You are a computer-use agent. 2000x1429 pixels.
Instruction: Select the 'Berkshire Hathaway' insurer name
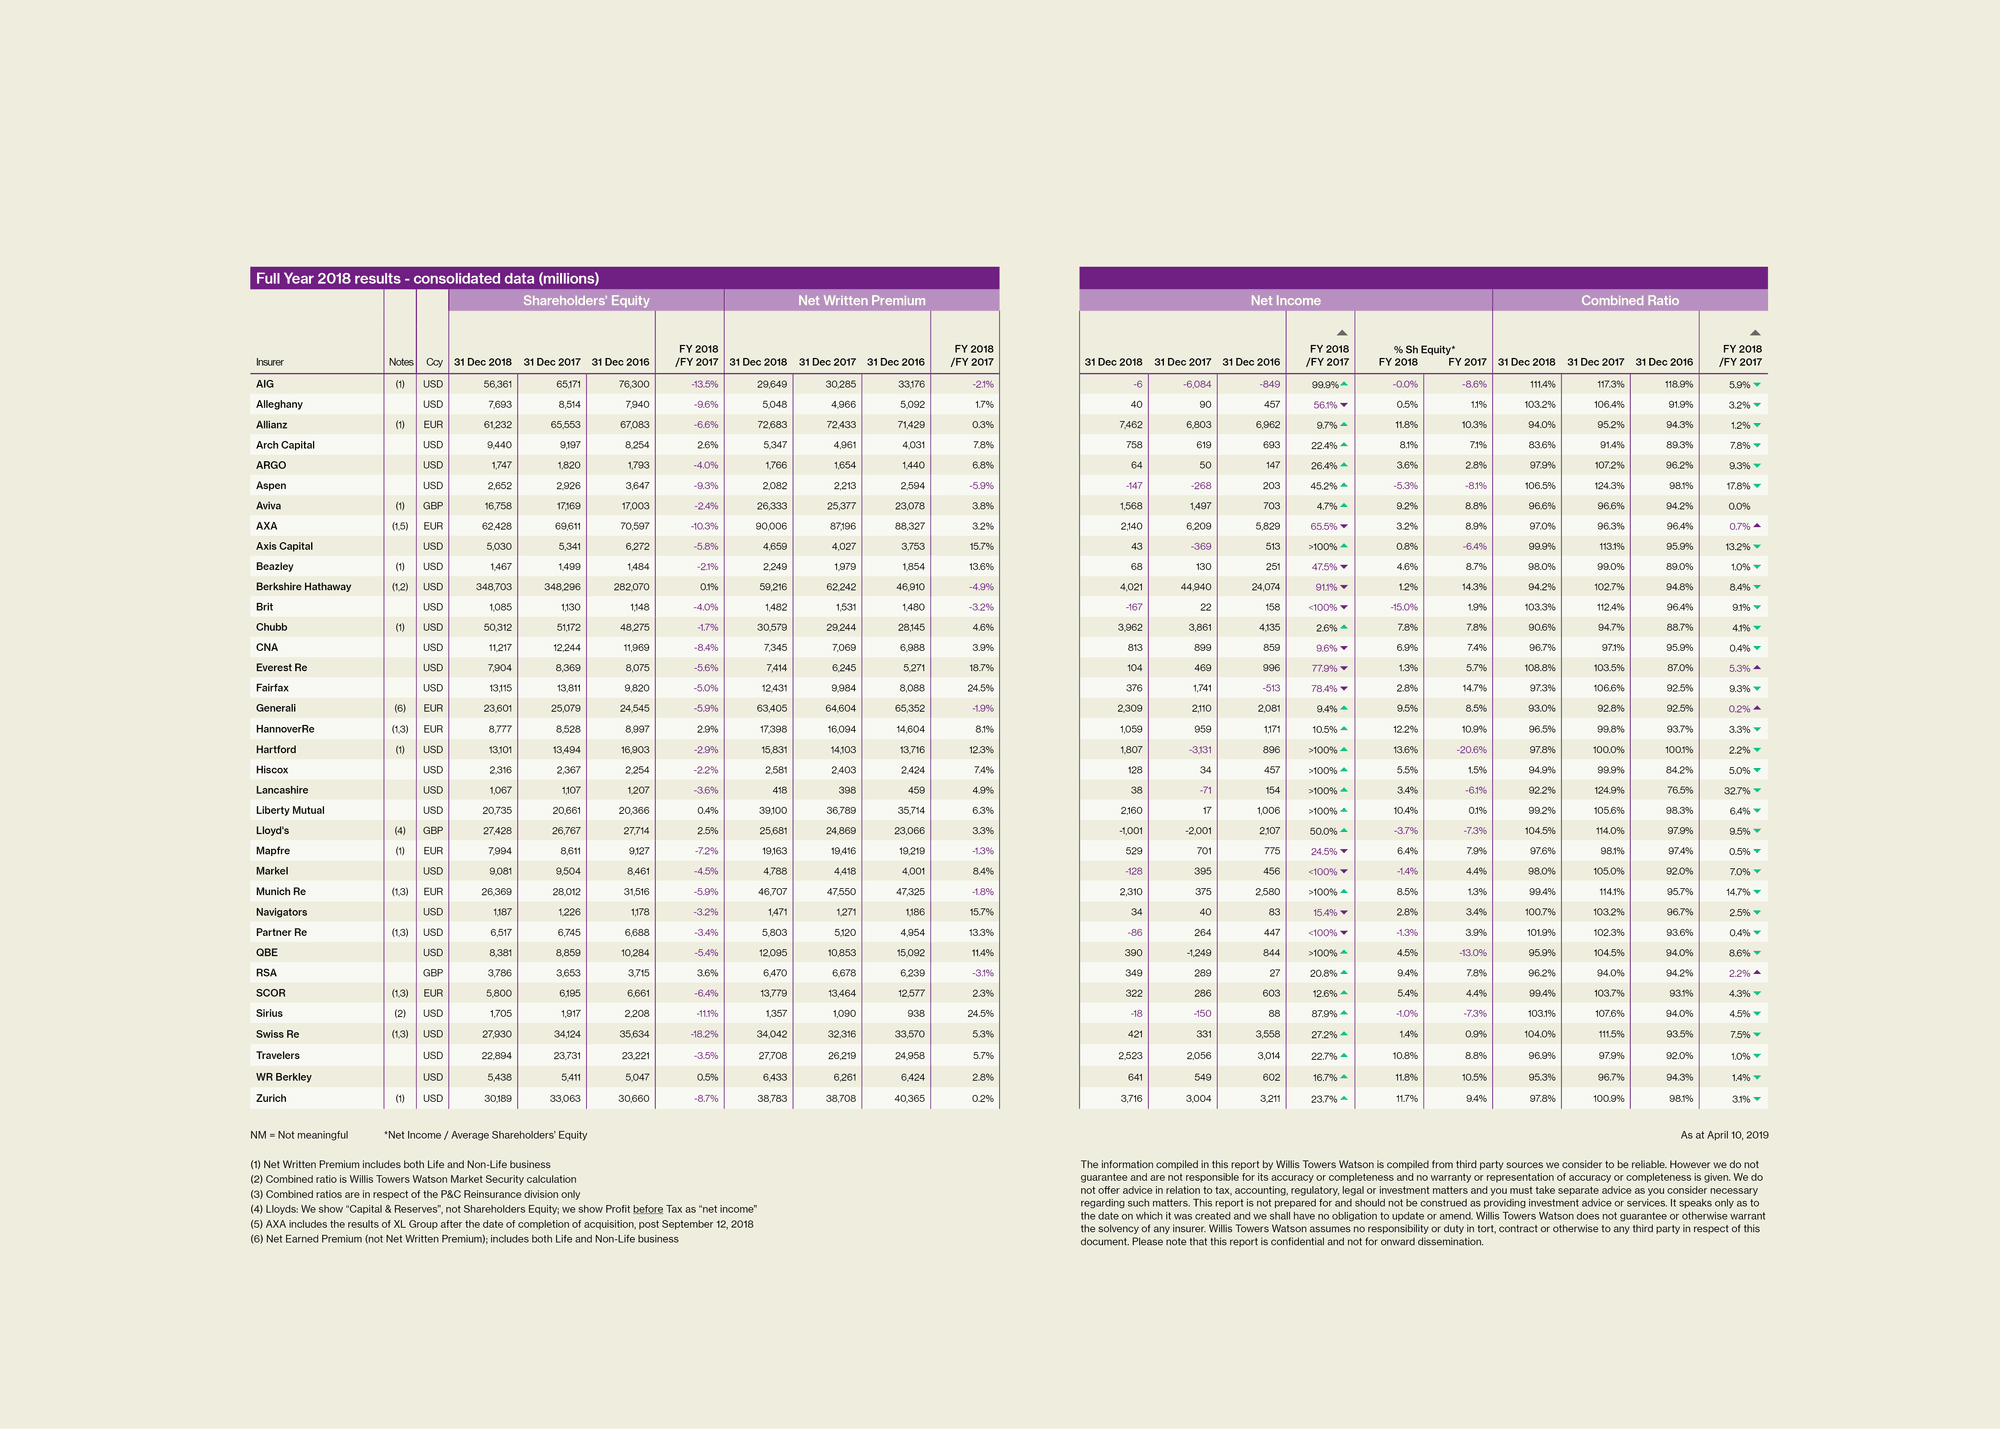point(303,587)
